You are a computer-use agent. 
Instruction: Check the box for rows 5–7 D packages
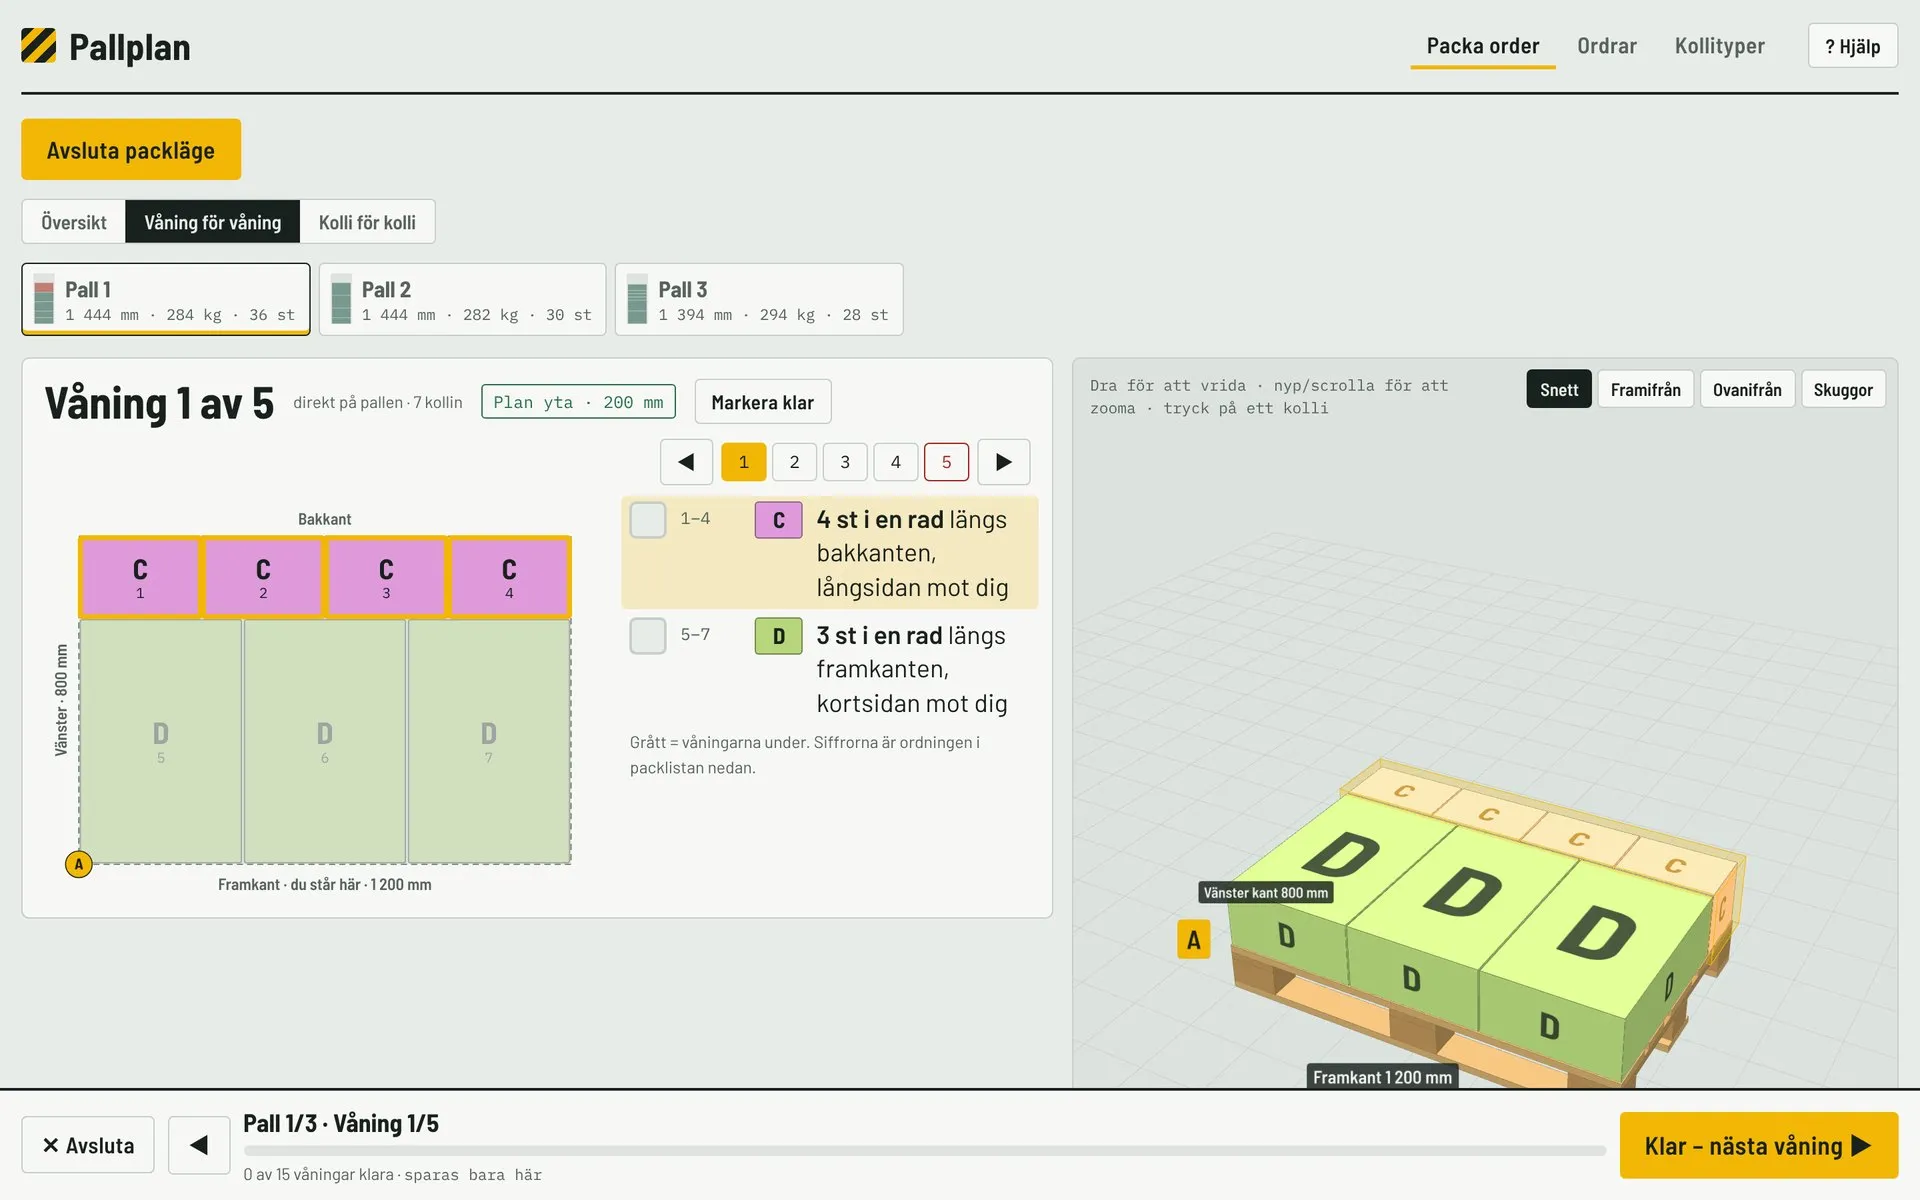pyautogui.click(x=648, y=636)
